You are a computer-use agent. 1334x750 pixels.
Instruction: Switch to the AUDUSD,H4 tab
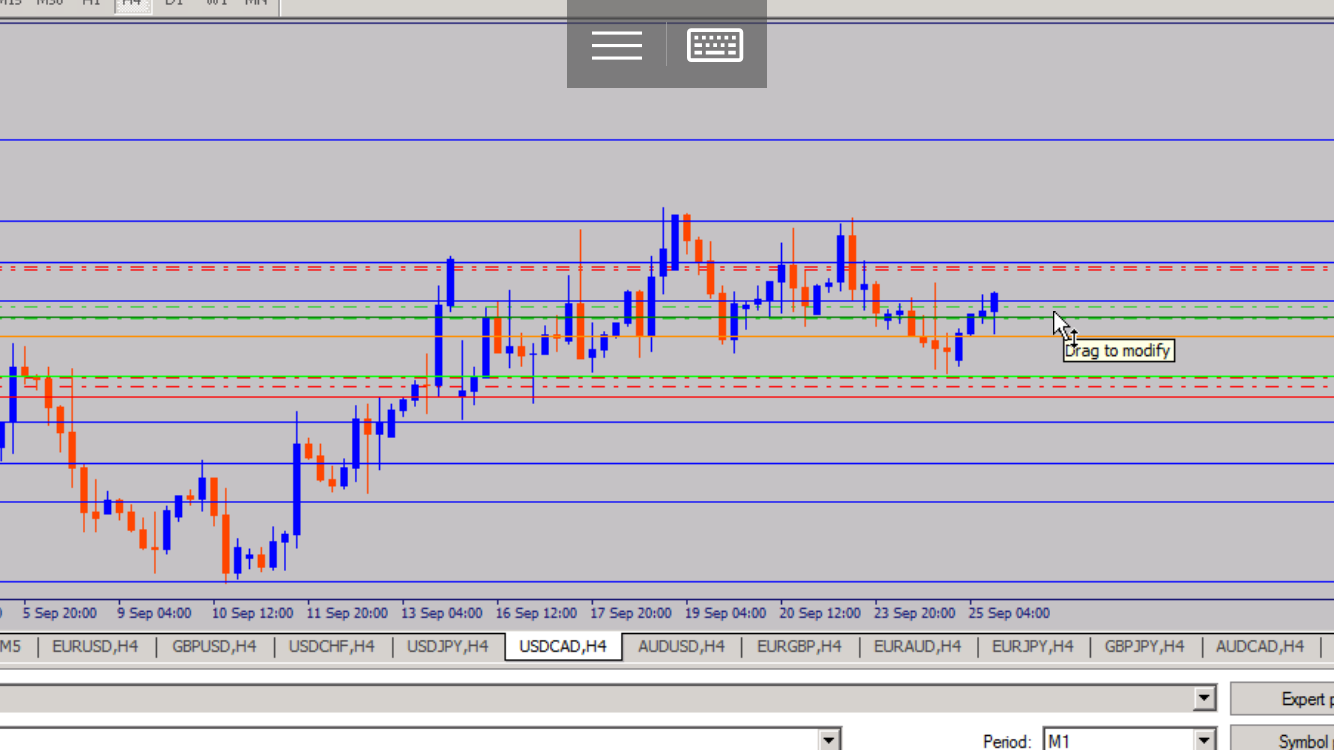[x=681, y=646]
